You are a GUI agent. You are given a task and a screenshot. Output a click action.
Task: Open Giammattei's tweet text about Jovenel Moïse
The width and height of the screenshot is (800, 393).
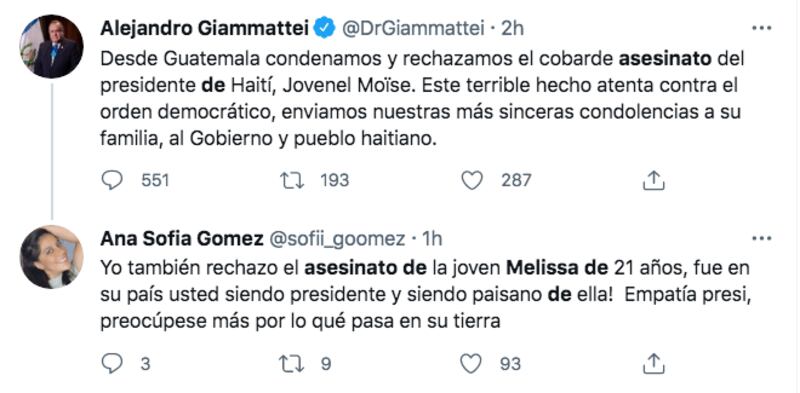point(422,99)
